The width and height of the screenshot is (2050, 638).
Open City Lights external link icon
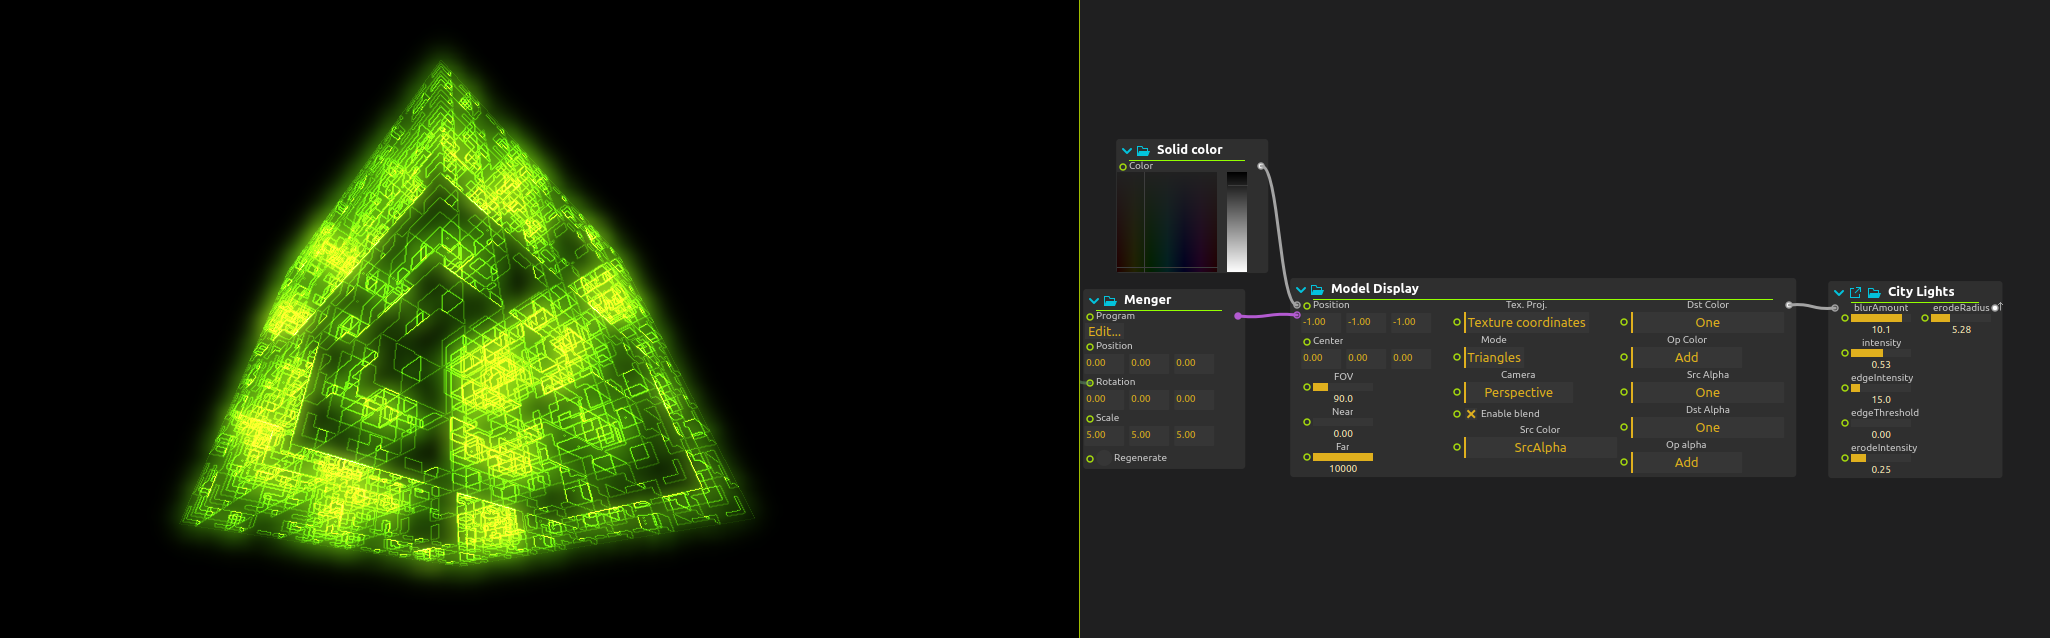tap(1856, 292)
